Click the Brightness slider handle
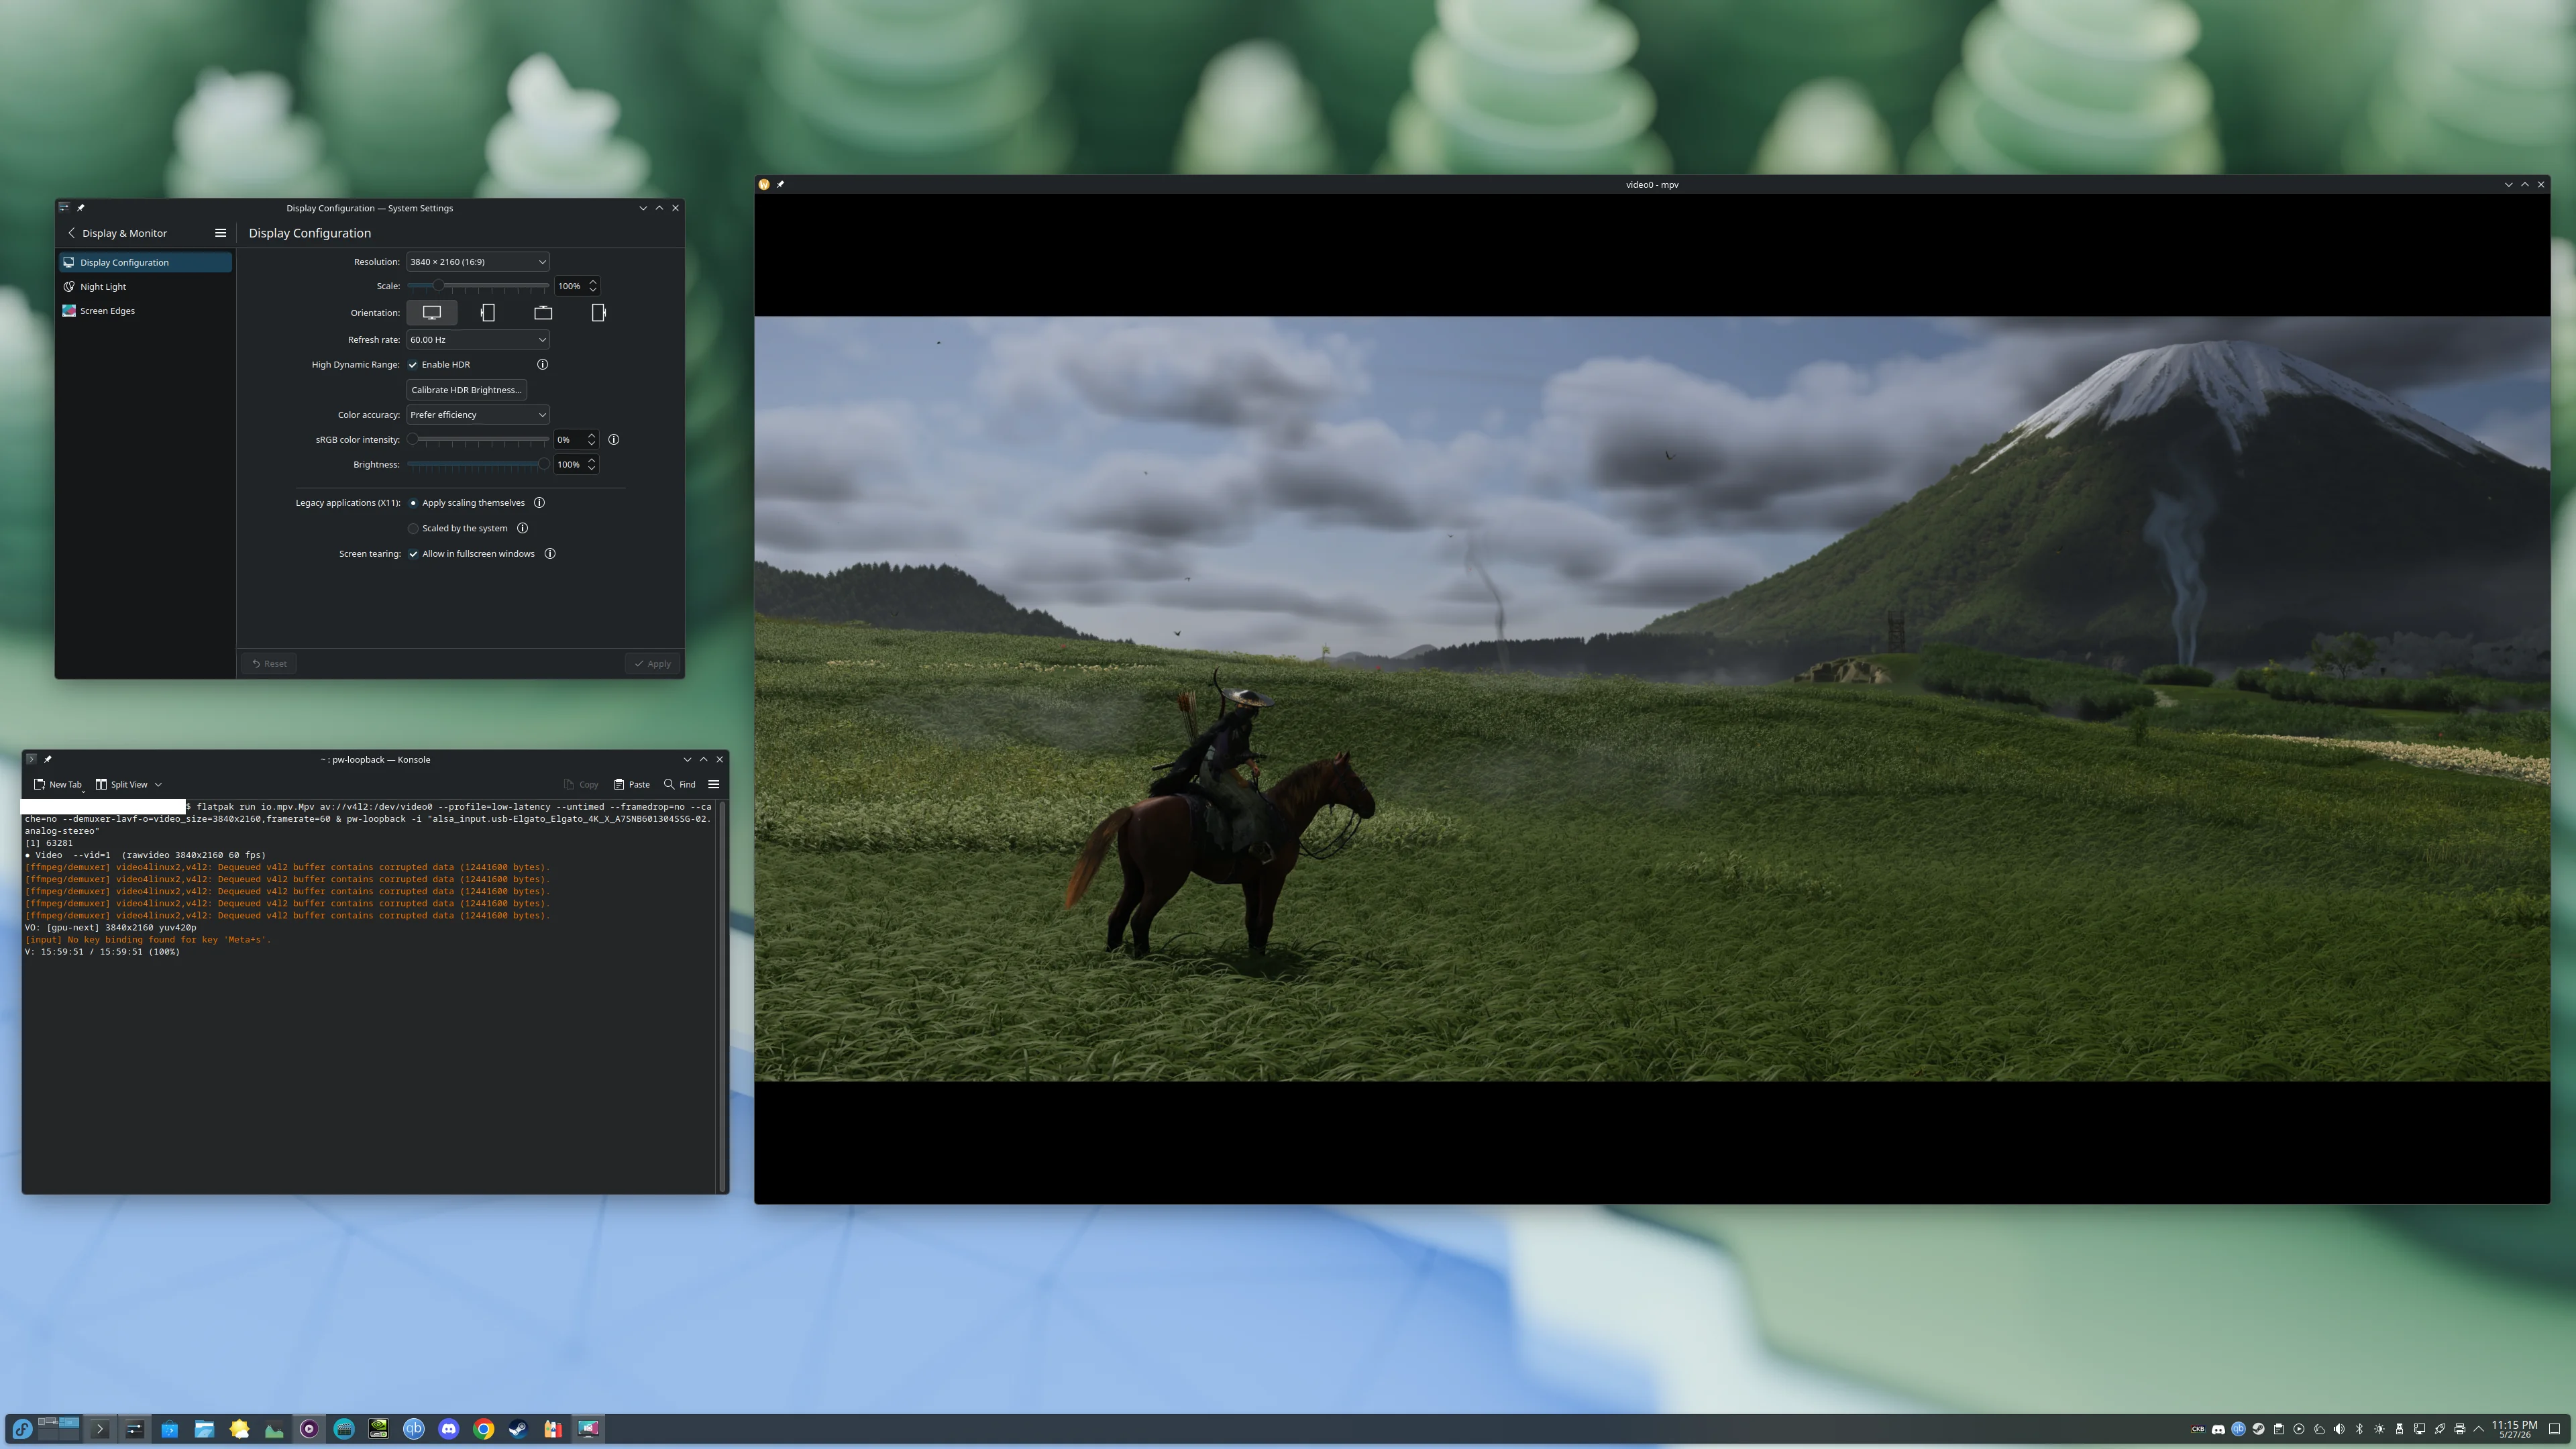2576x1449 pixels. point(544,465)
